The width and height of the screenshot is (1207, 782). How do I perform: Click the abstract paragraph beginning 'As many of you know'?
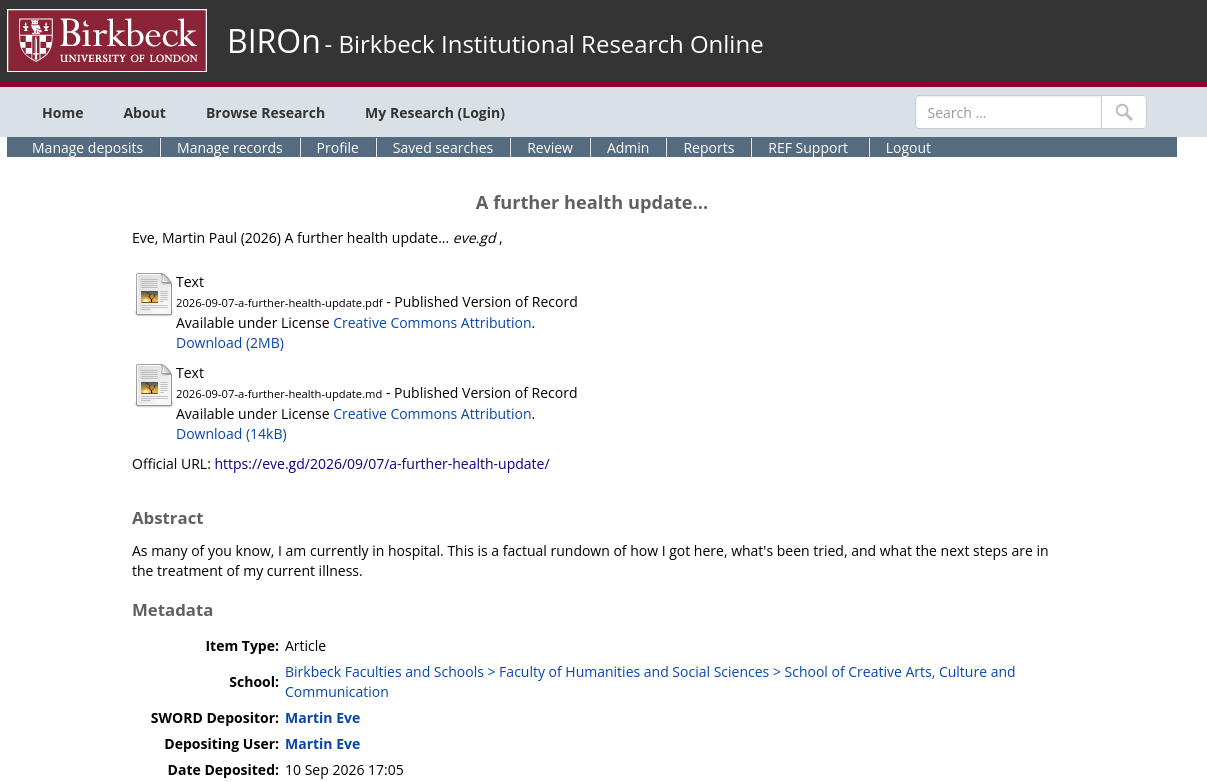tap(590, 561)
